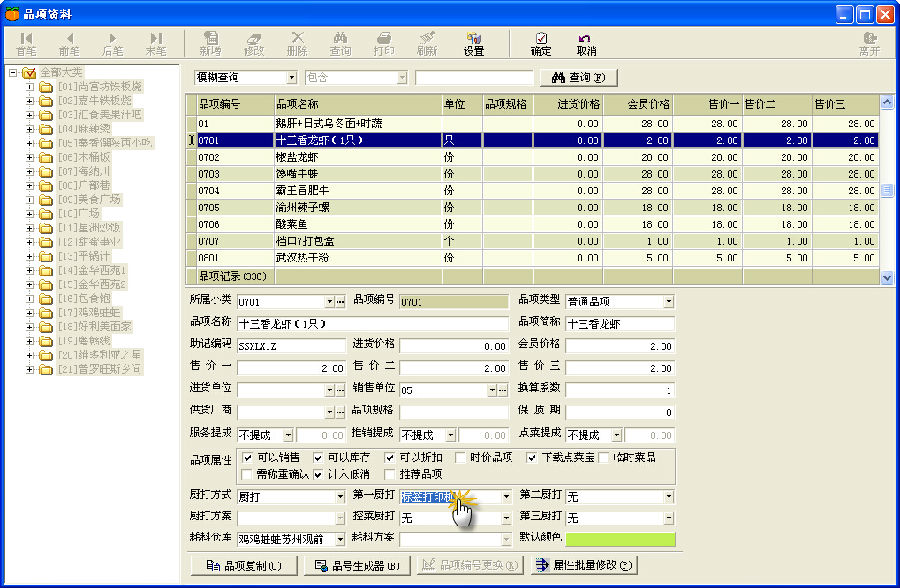900x588 pixels.
Task: Click the 取消 (Cancel) toolbar icon
Action: 586,43
